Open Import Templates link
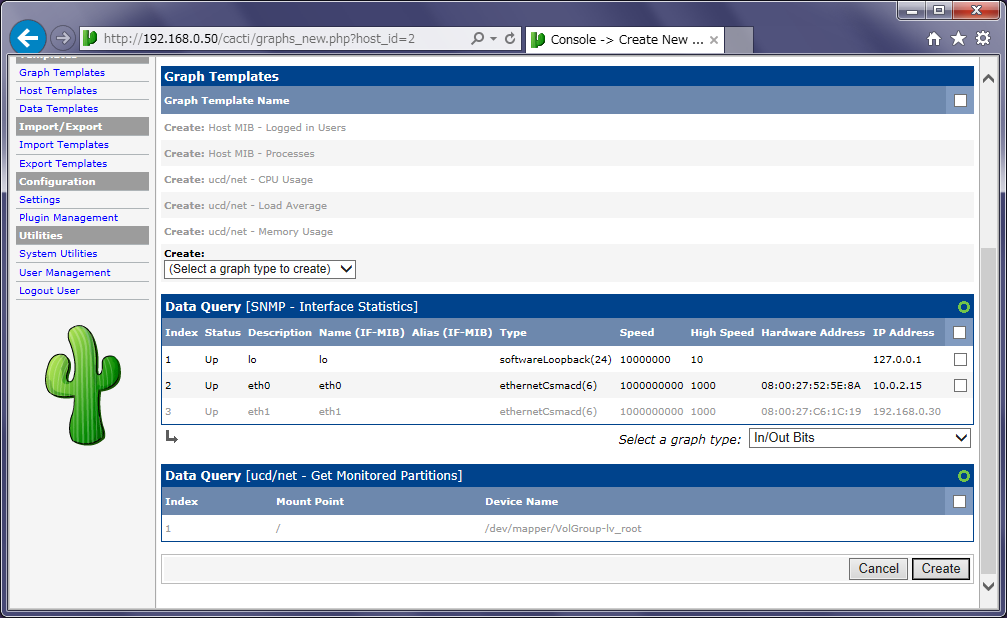The width and height of the screenshot is (1007, 618). tap(64, 145)
